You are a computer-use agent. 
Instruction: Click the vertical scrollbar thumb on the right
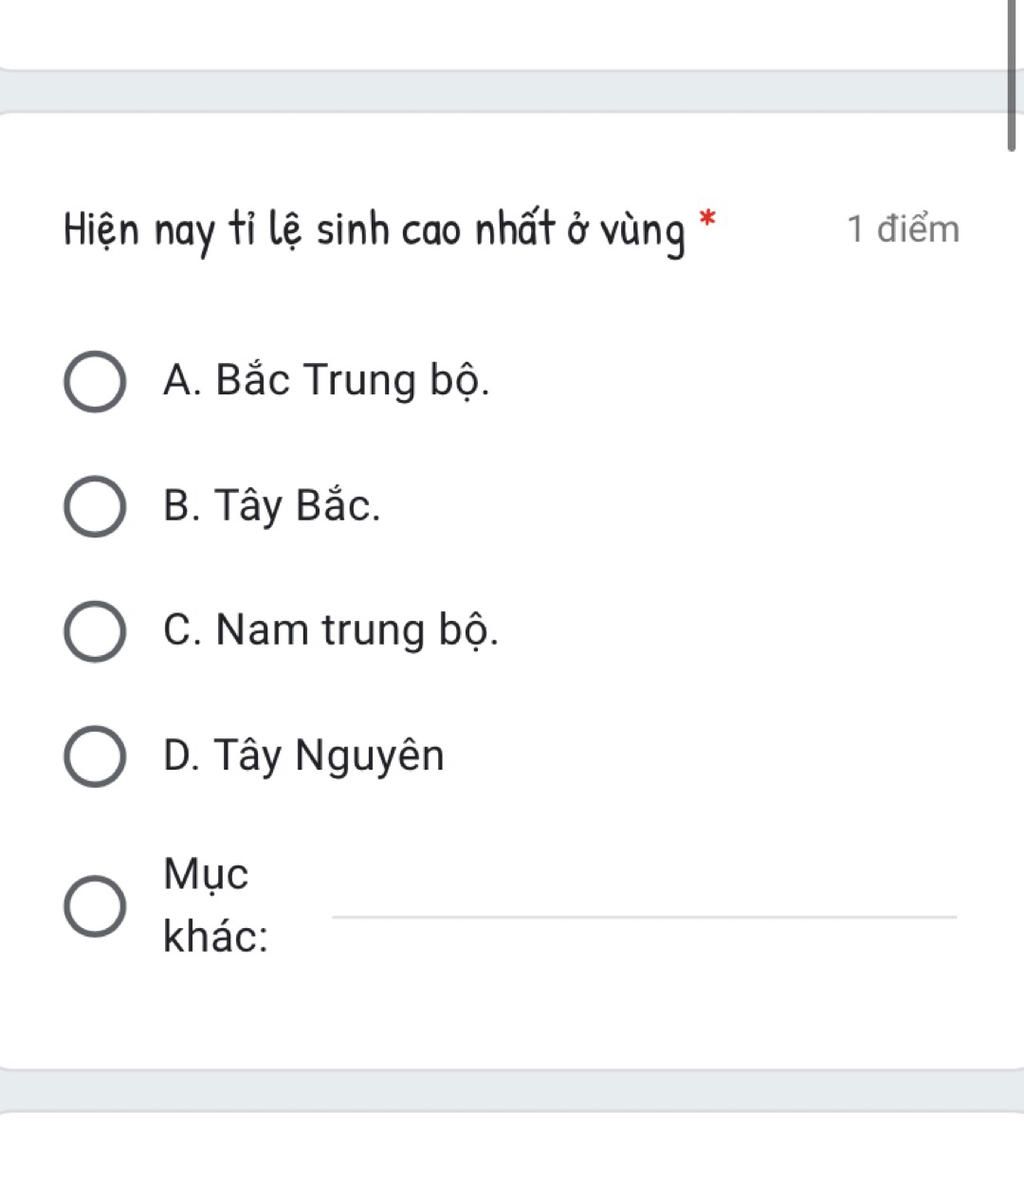point(1012,75)
